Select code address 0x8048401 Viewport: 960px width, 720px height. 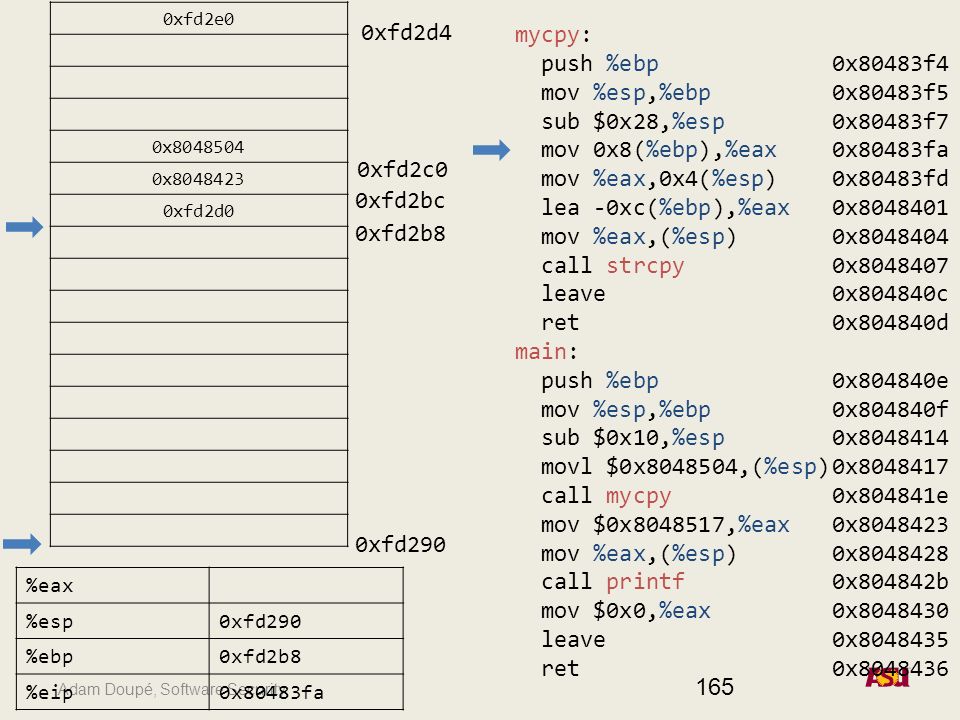pos(890,208)
